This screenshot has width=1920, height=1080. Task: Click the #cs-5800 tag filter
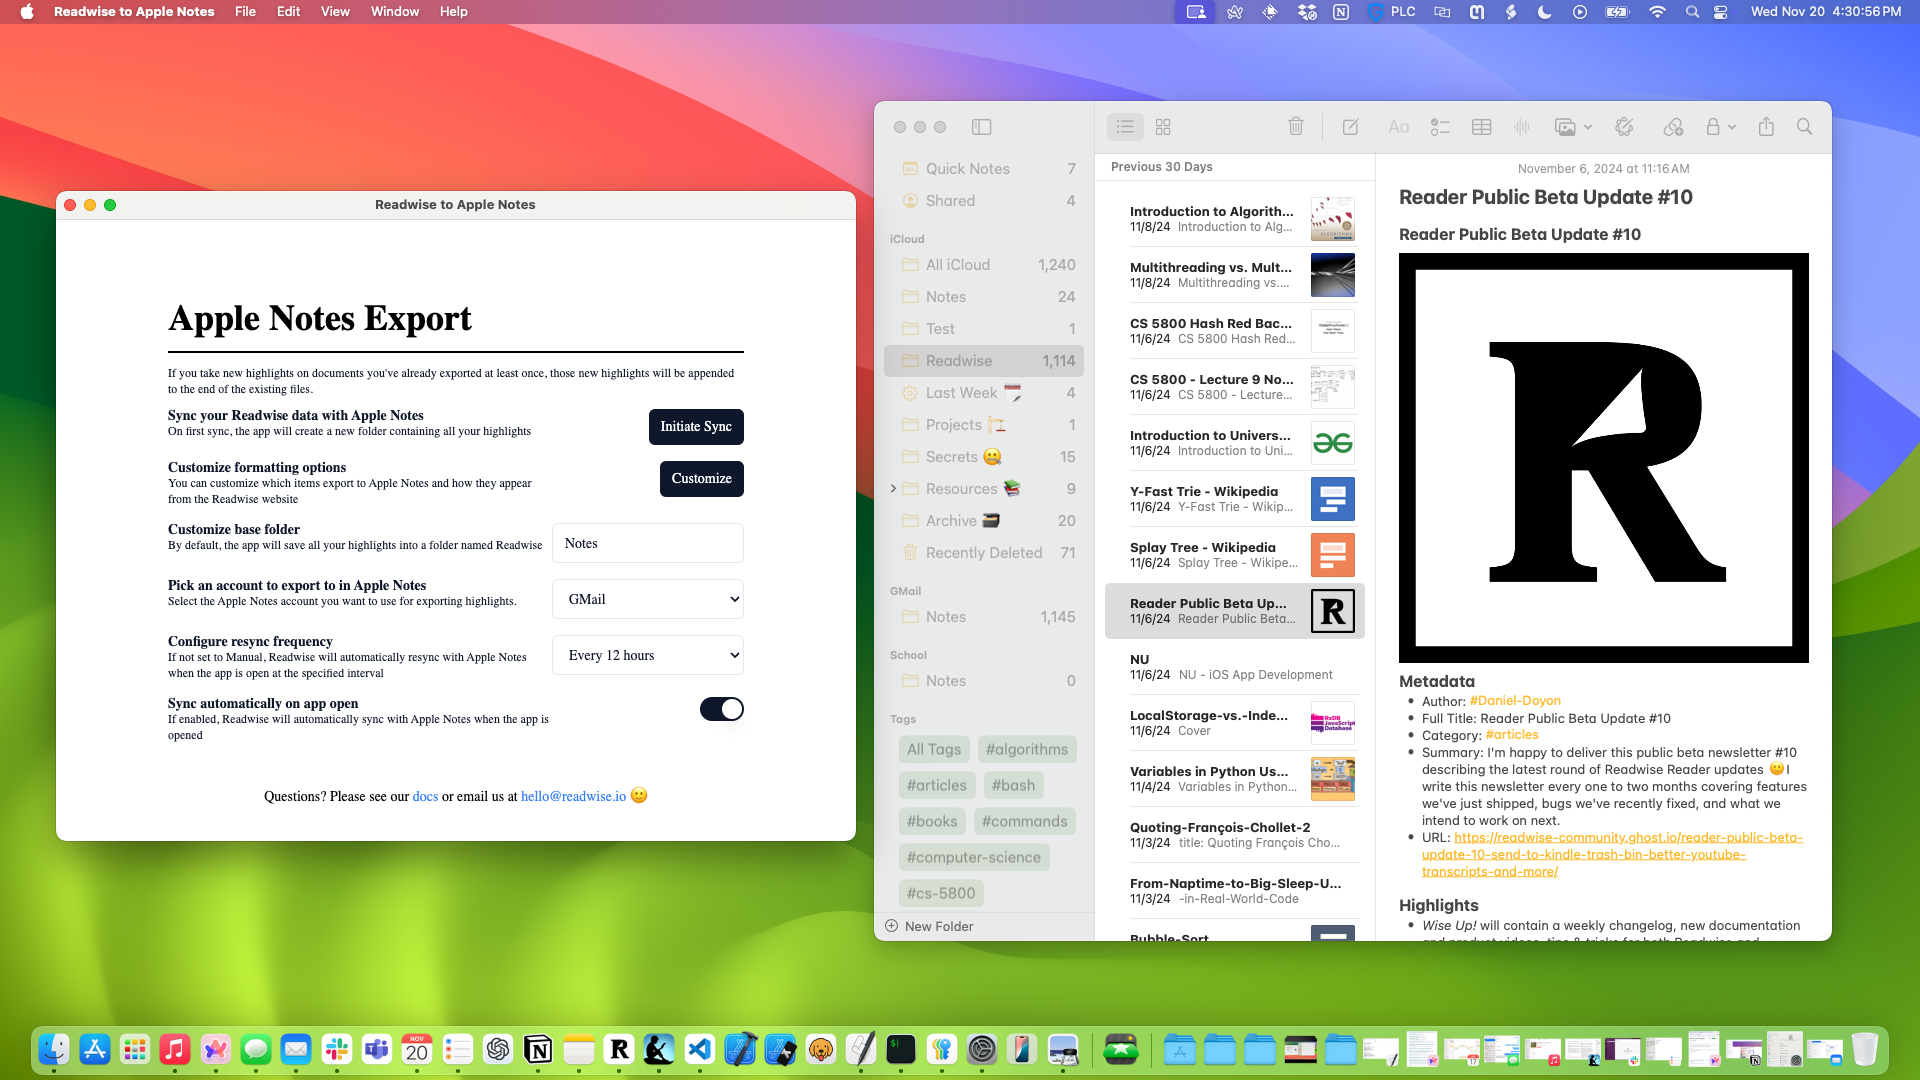pyautogui.click(x=940, y=893)
